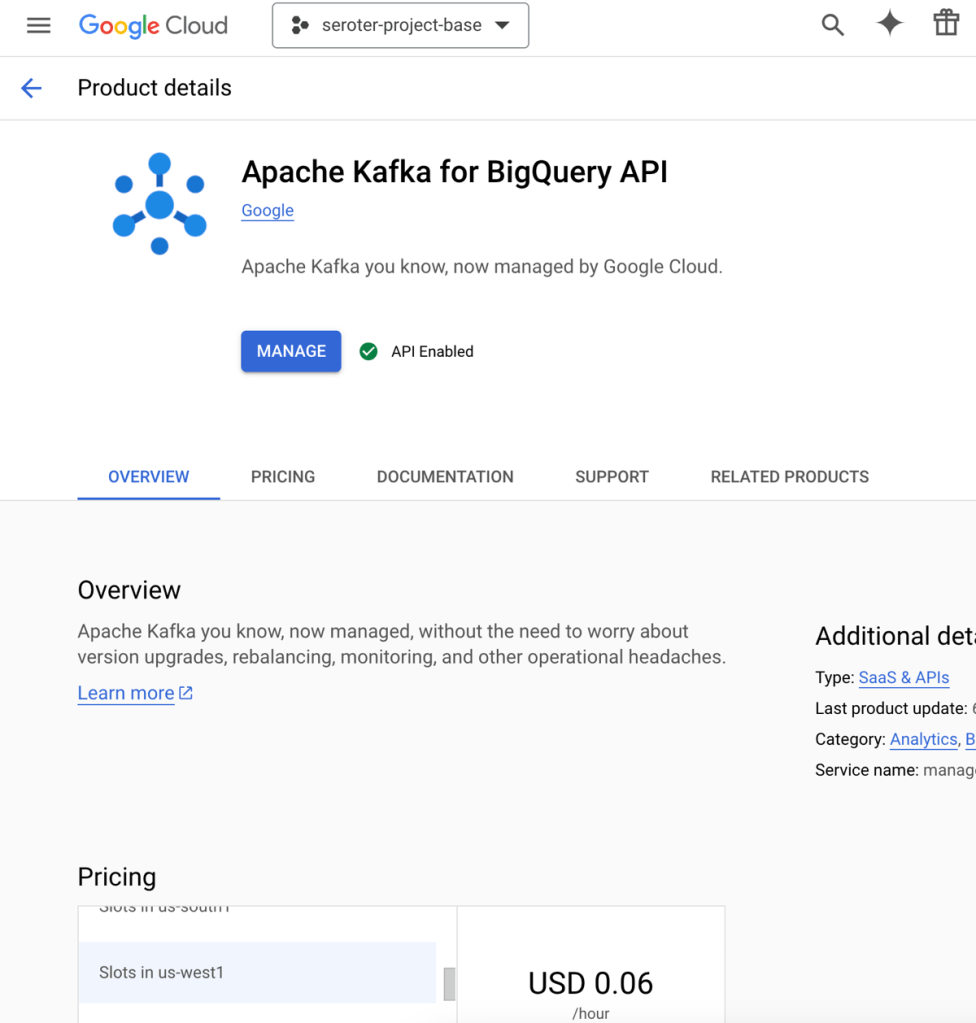Viewport: 976px width, 1023px height.
Task: Click the Google Cloud logo
Action: point(153,26)
